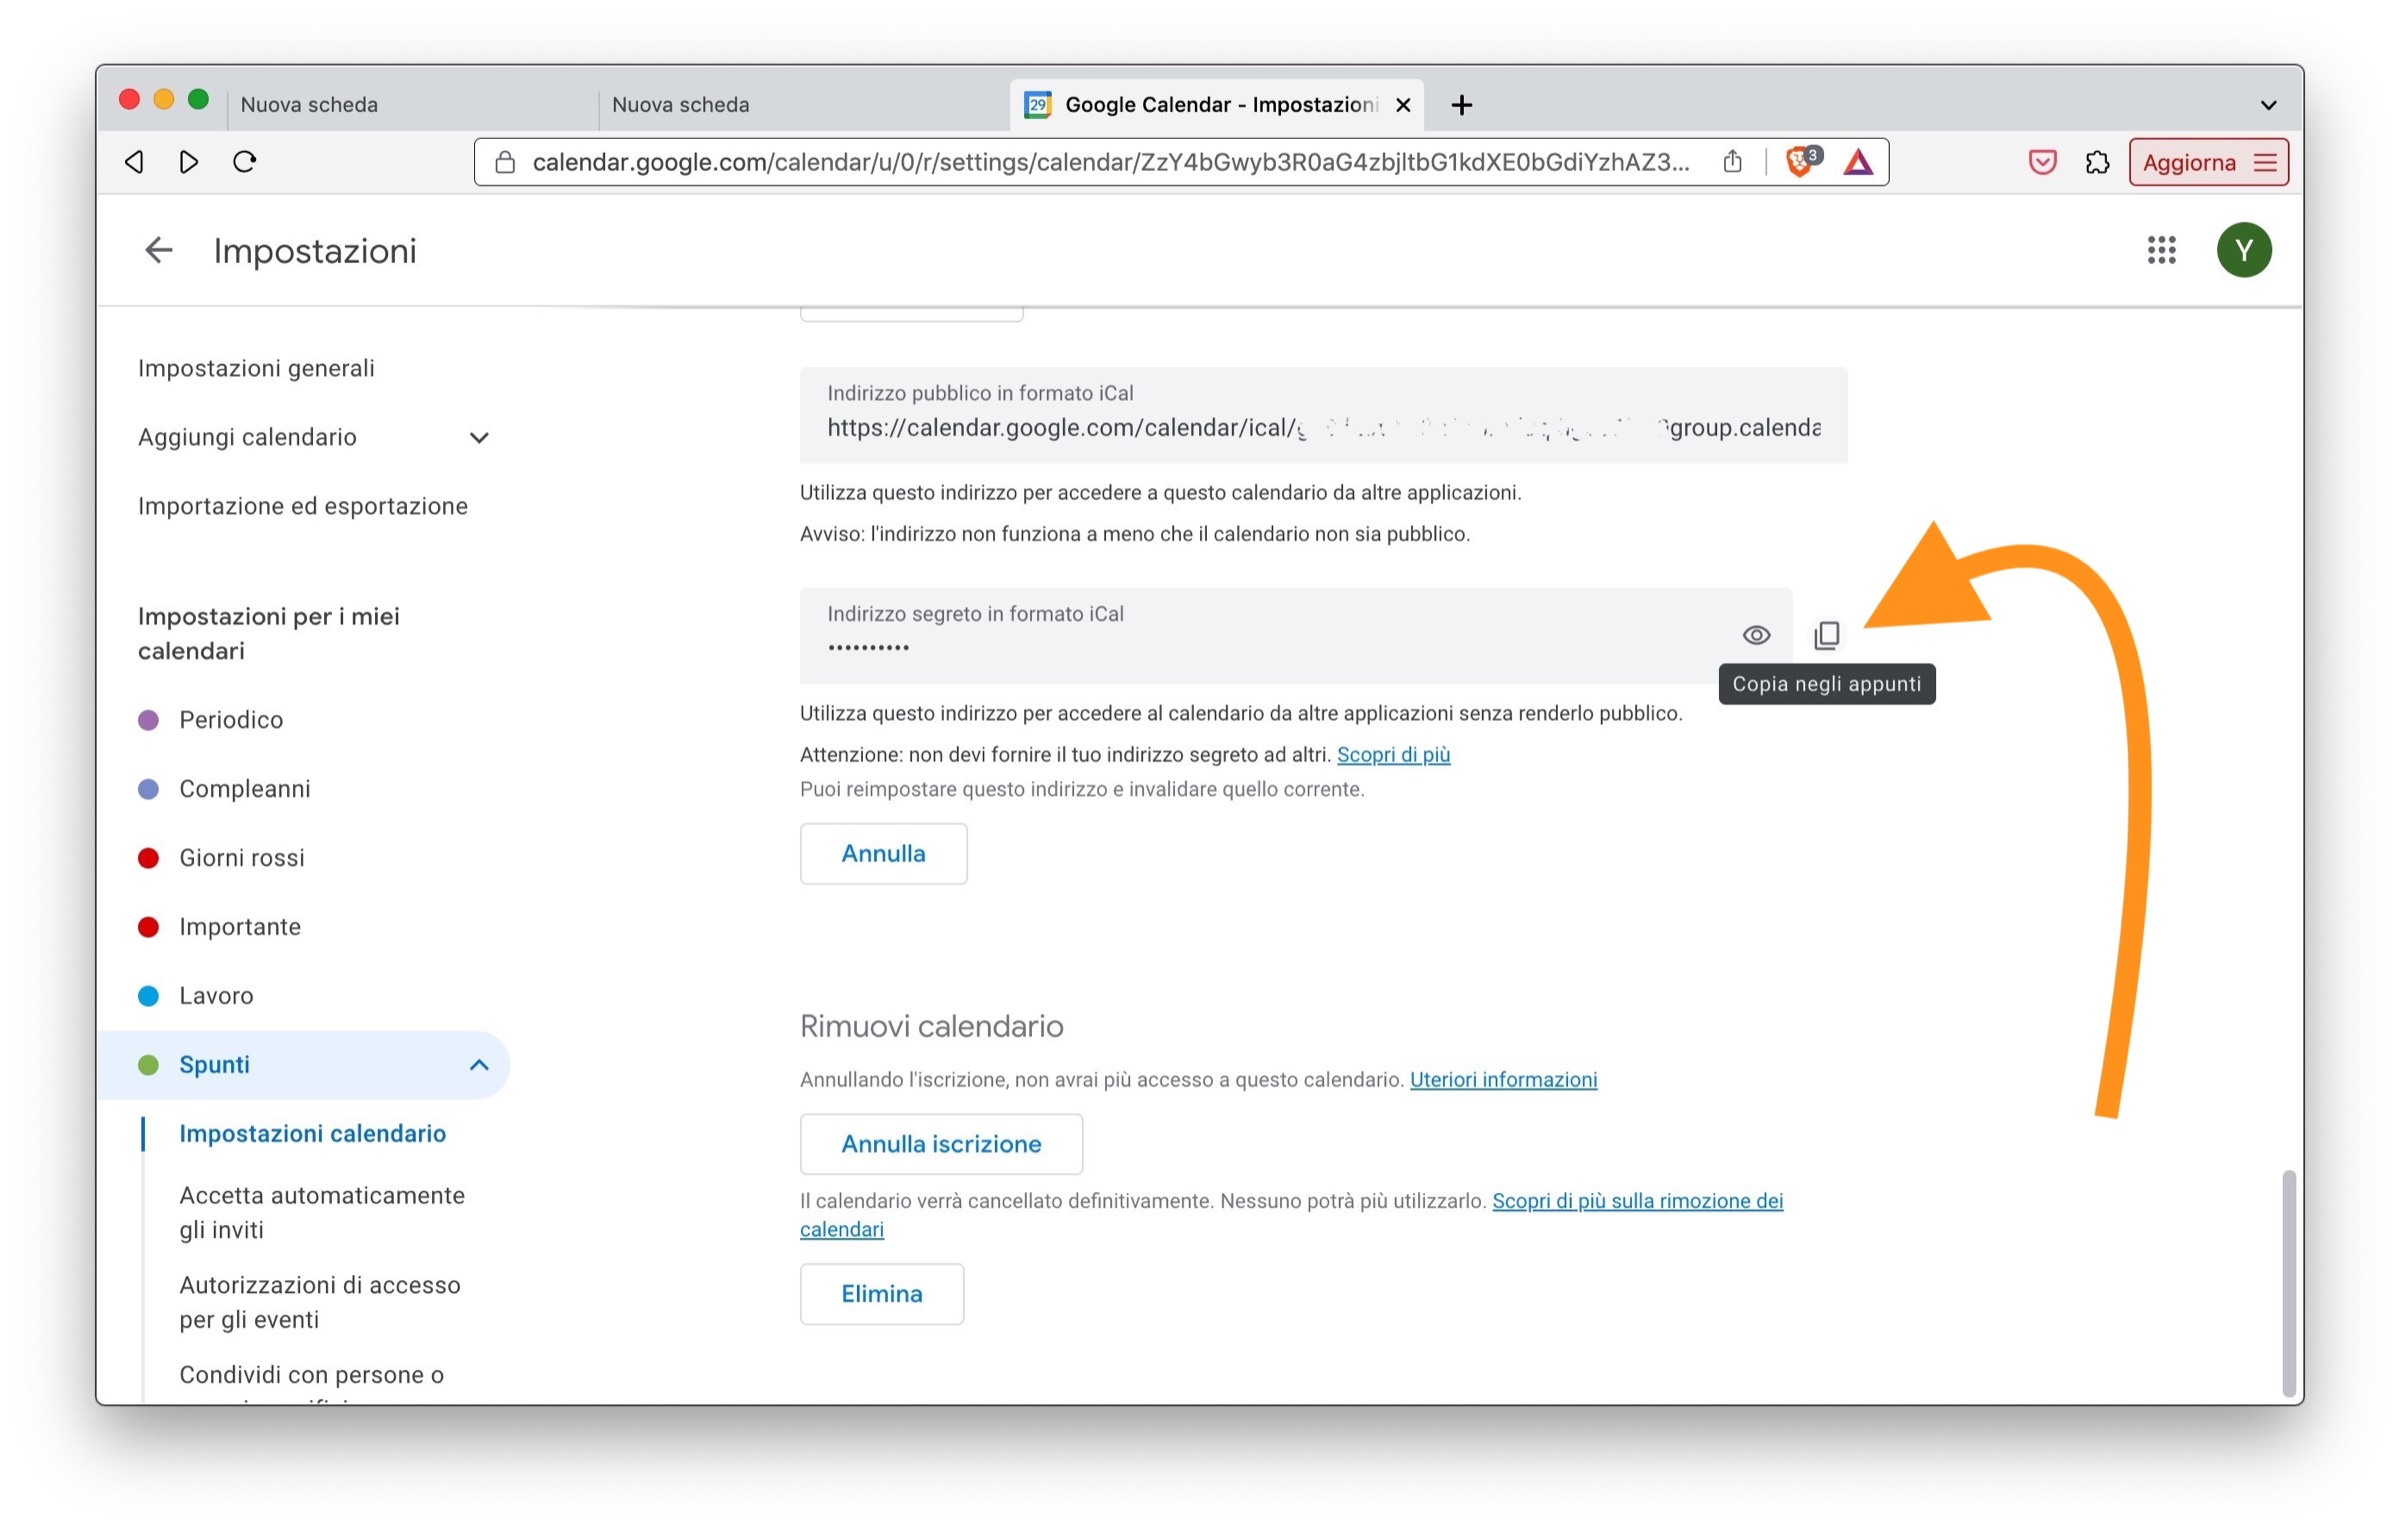Open the Google apps grid
Screen dimensions: 2400x1532
click(2160, 250)
